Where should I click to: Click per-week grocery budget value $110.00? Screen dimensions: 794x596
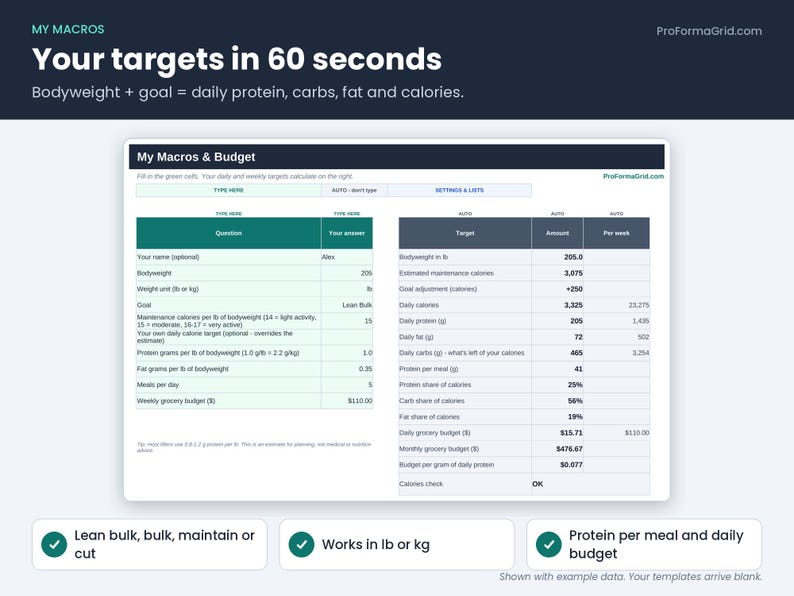point(616,433)
